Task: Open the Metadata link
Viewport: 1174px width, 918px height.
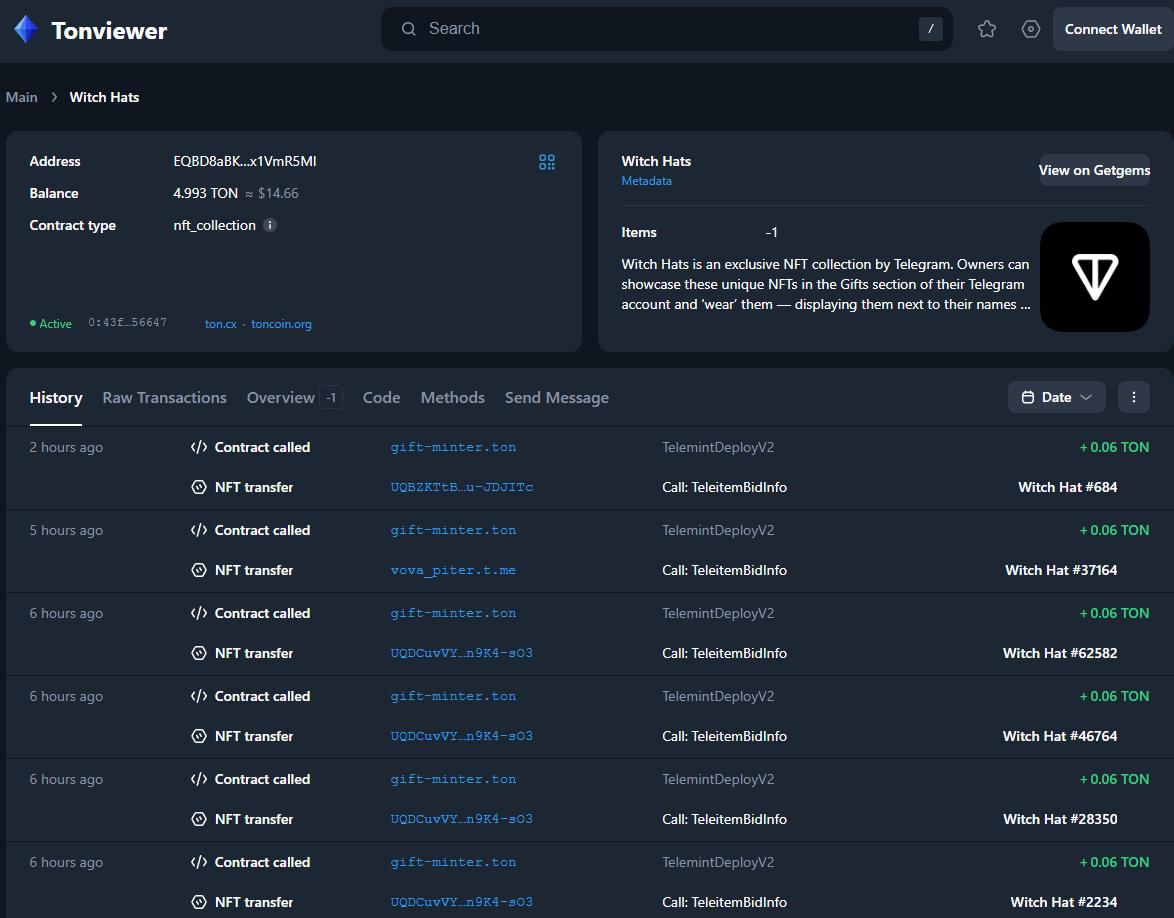Action: [x=646, y=181]
